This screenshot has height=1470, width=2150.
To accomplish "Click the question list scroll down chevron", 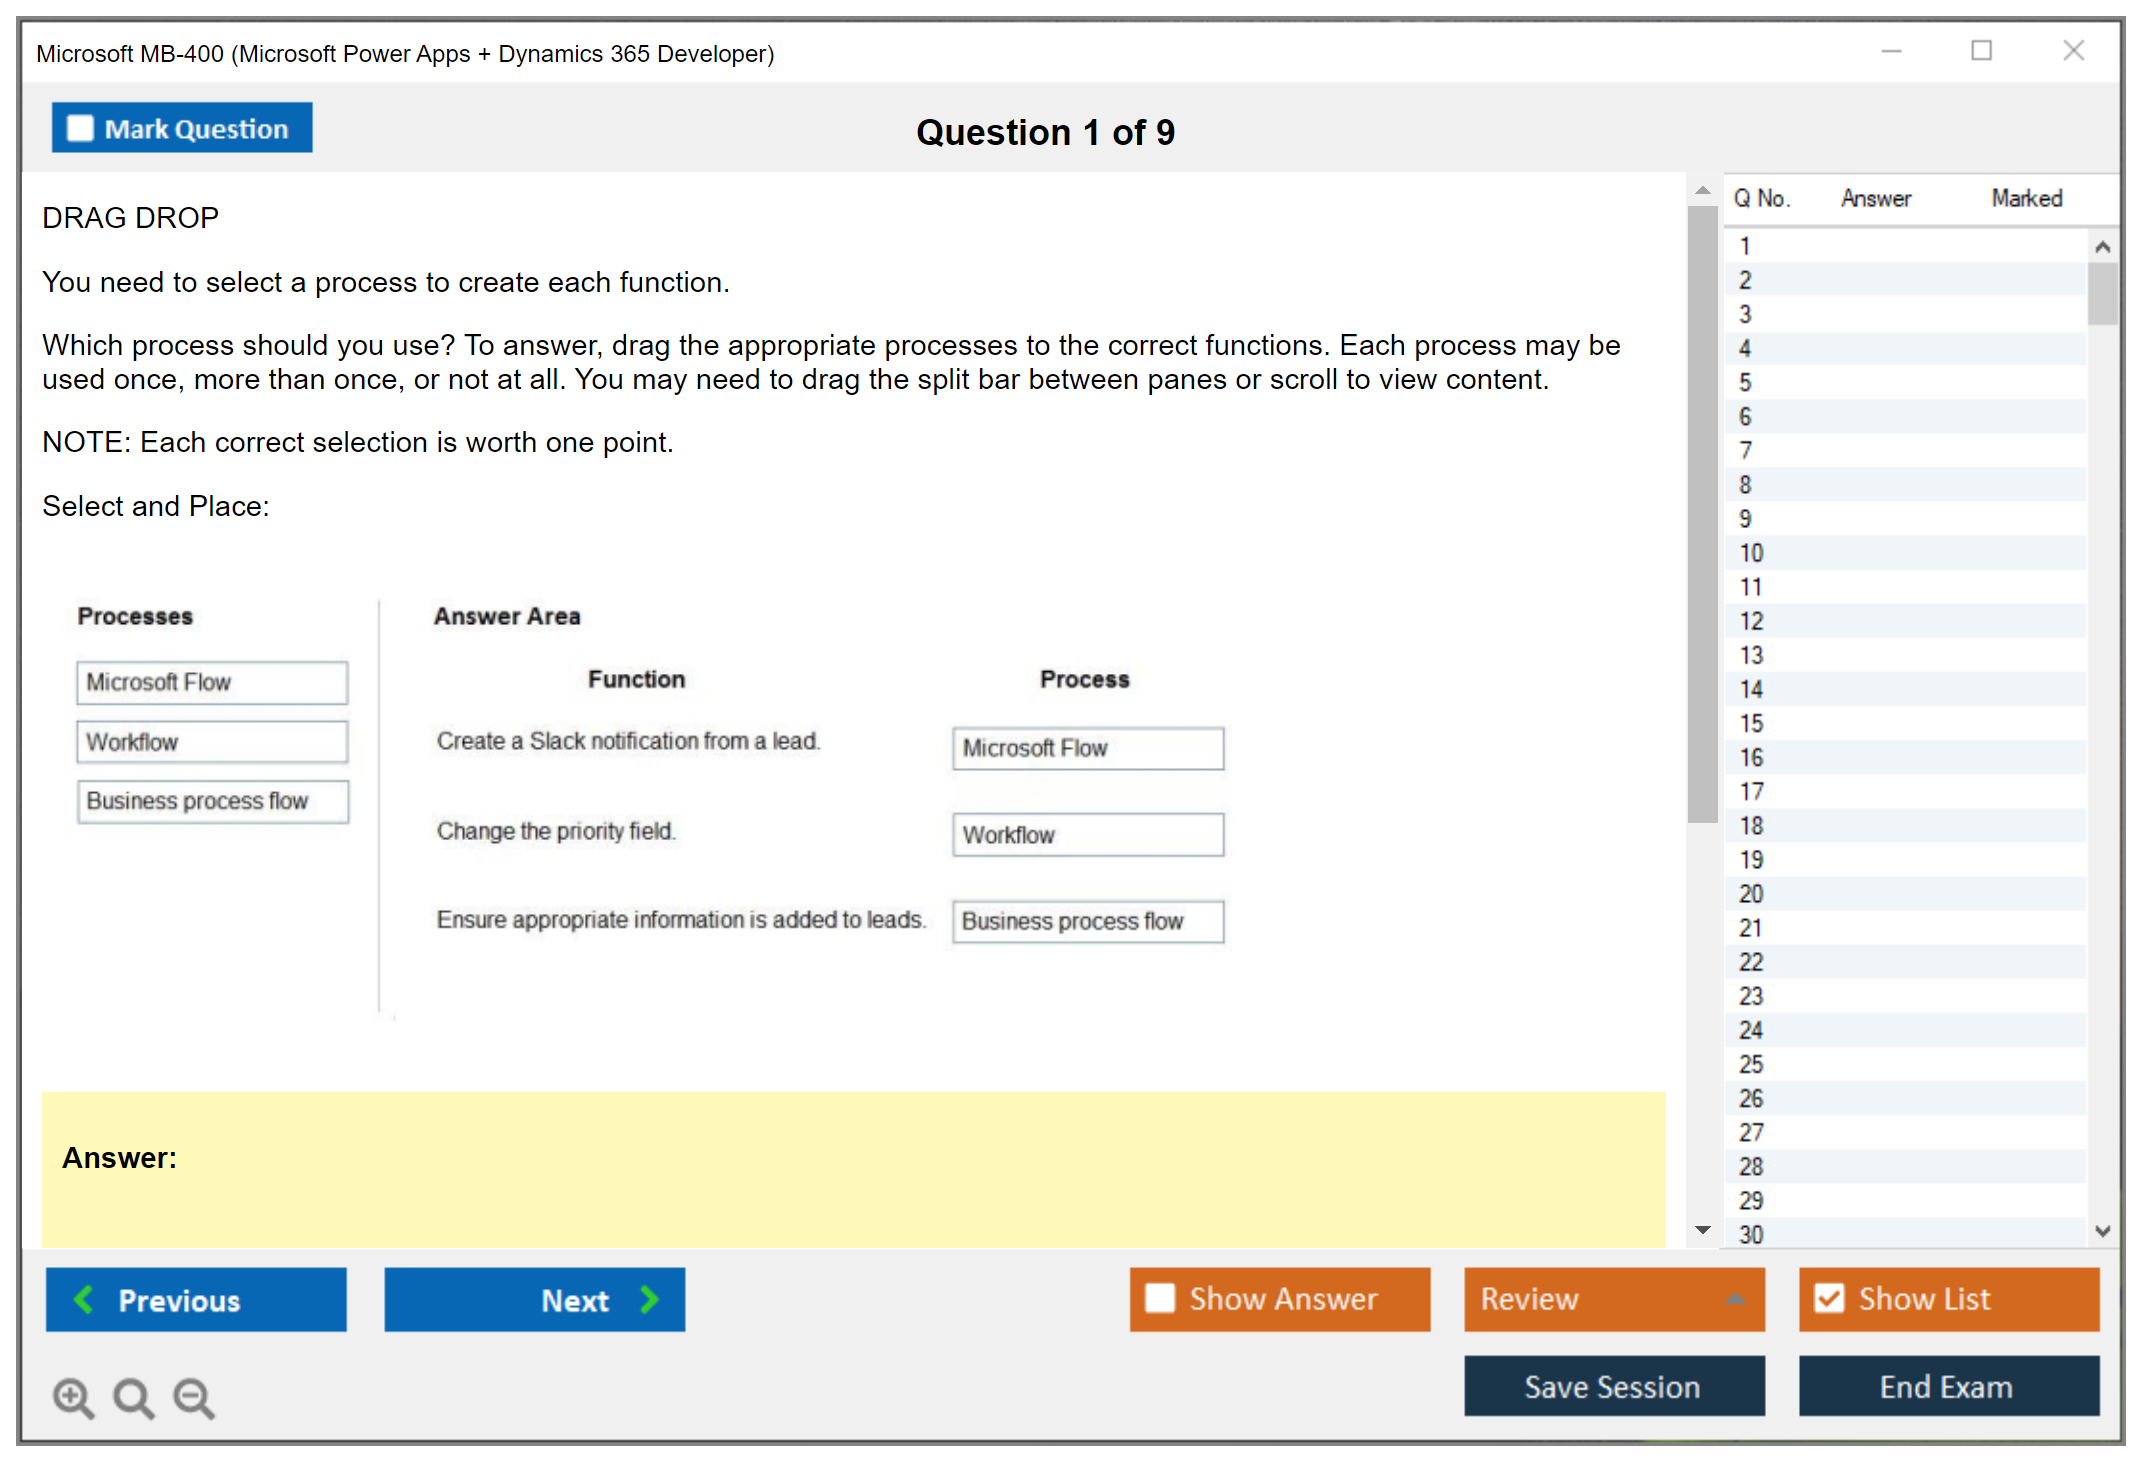I will tap(2102, 1231).
